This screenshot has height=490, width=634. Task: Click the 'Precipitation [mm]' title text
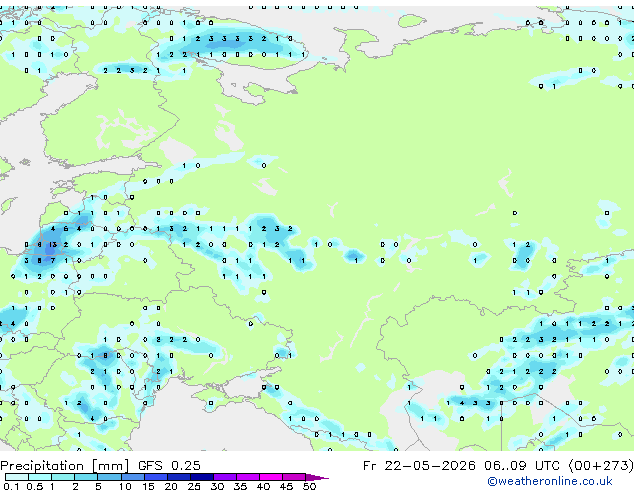65,466
